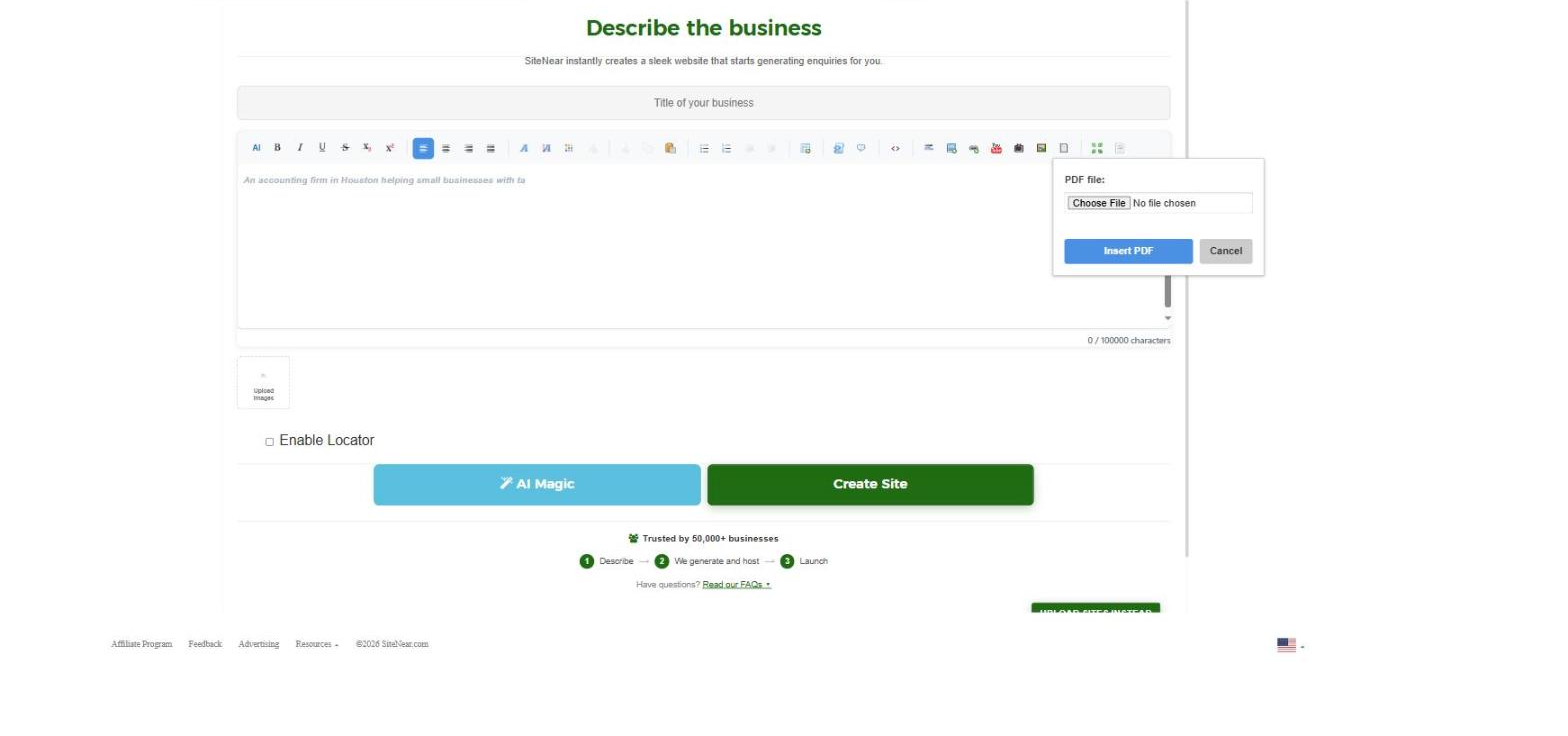
Task: Toggle bold formatting in the editor
Action: (x=278, y=148)
